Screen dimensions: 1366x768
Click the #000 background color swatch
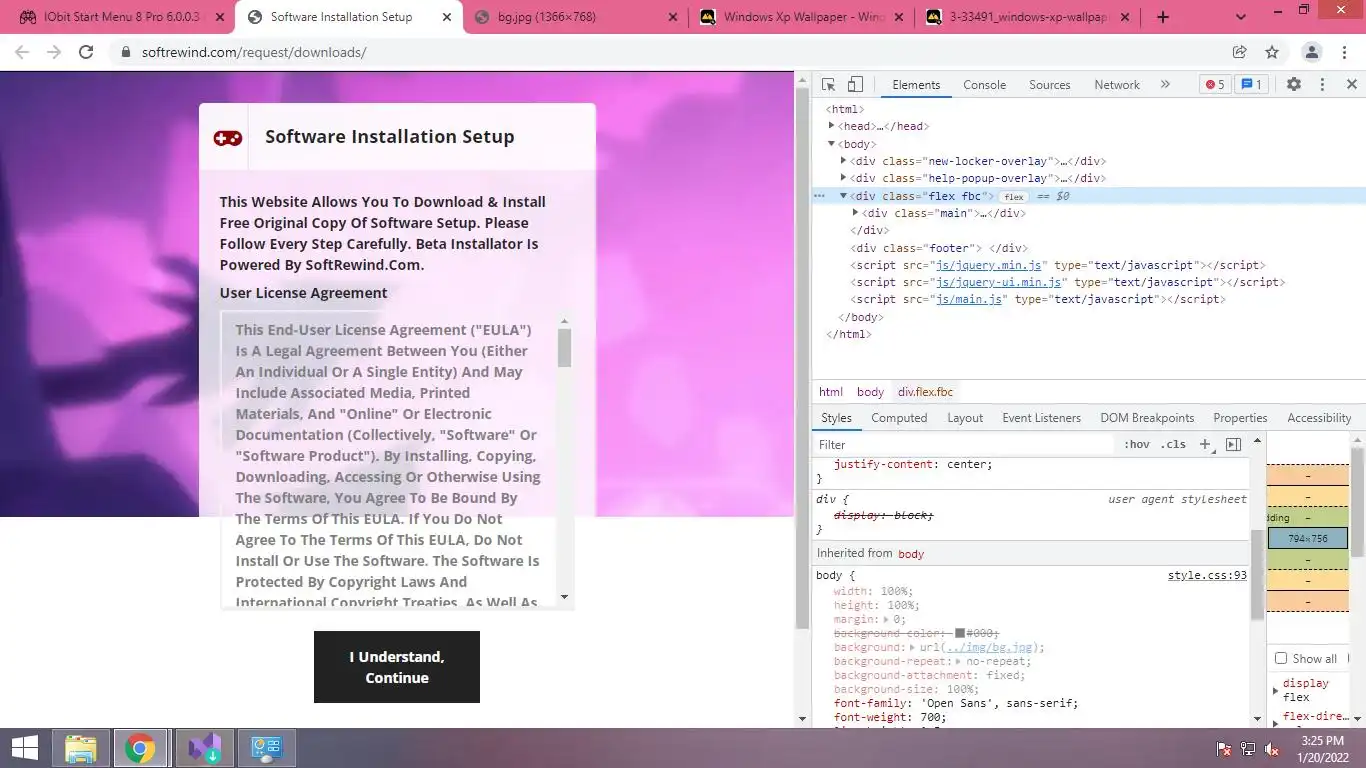(x=960, y=634)
